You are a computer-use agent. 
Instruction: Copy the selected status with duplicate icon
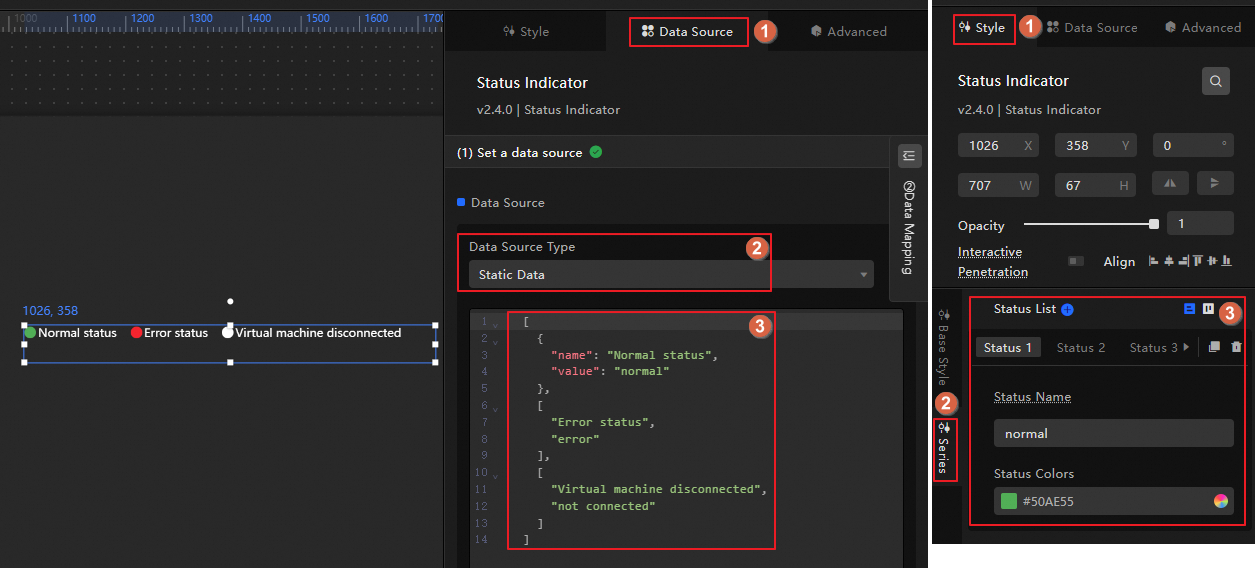[x=1214, y=347]
